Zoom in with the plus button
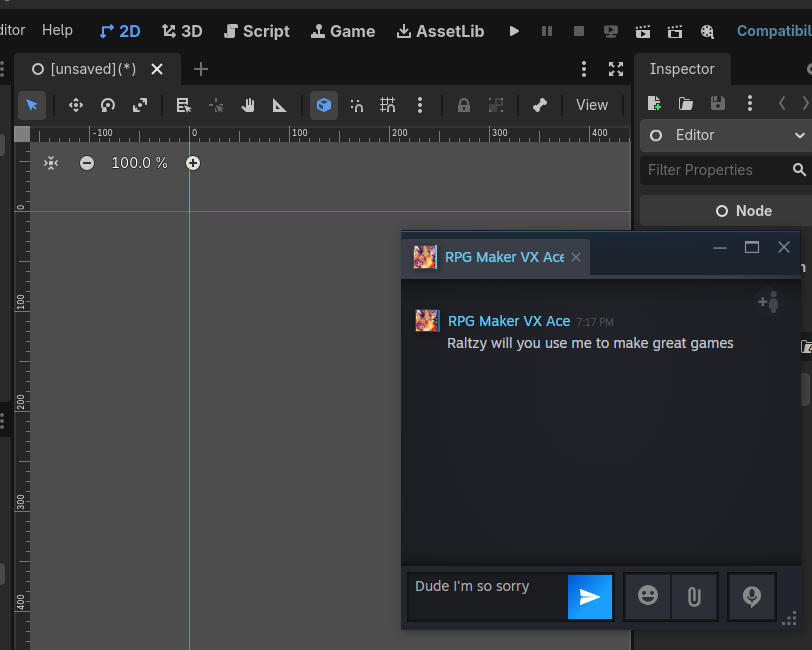The height and width of the screenshot is (650, 812). pos(193,163)
